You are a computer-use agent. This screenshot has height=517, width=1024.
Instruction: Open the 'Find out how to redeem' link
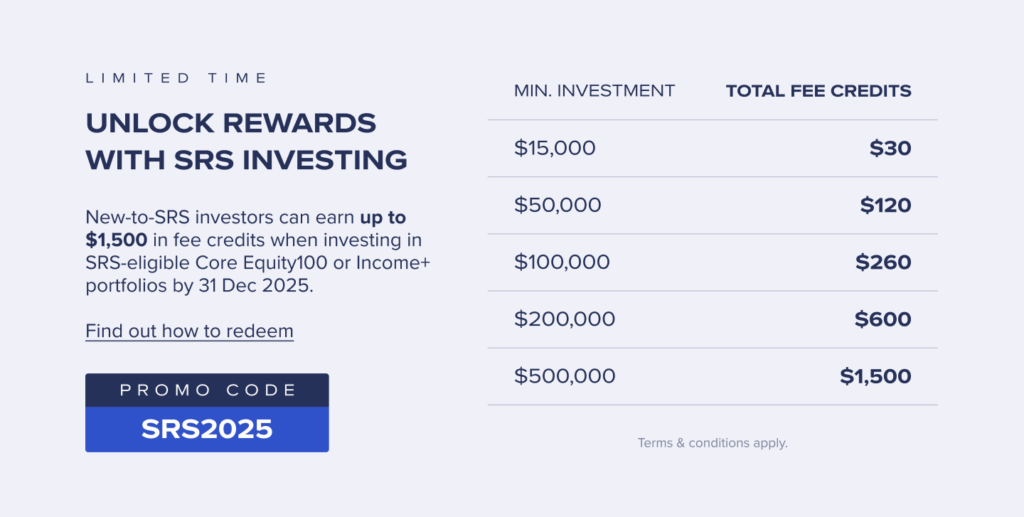[x=189, y=331]
